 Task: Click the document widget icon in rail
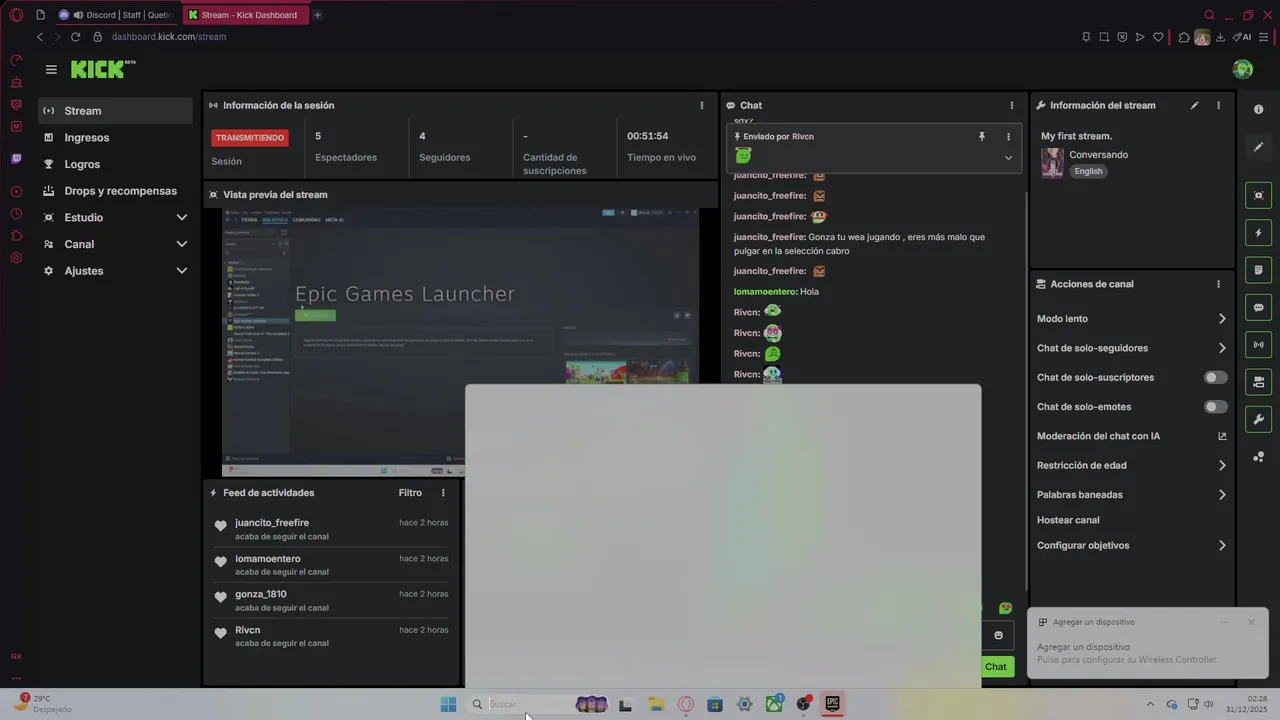coord(1258,270)
